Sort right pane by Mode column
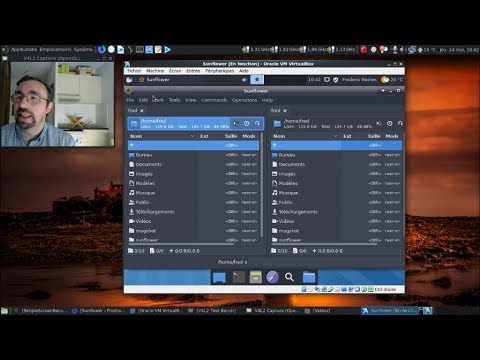480x360 pixels. 392,136
